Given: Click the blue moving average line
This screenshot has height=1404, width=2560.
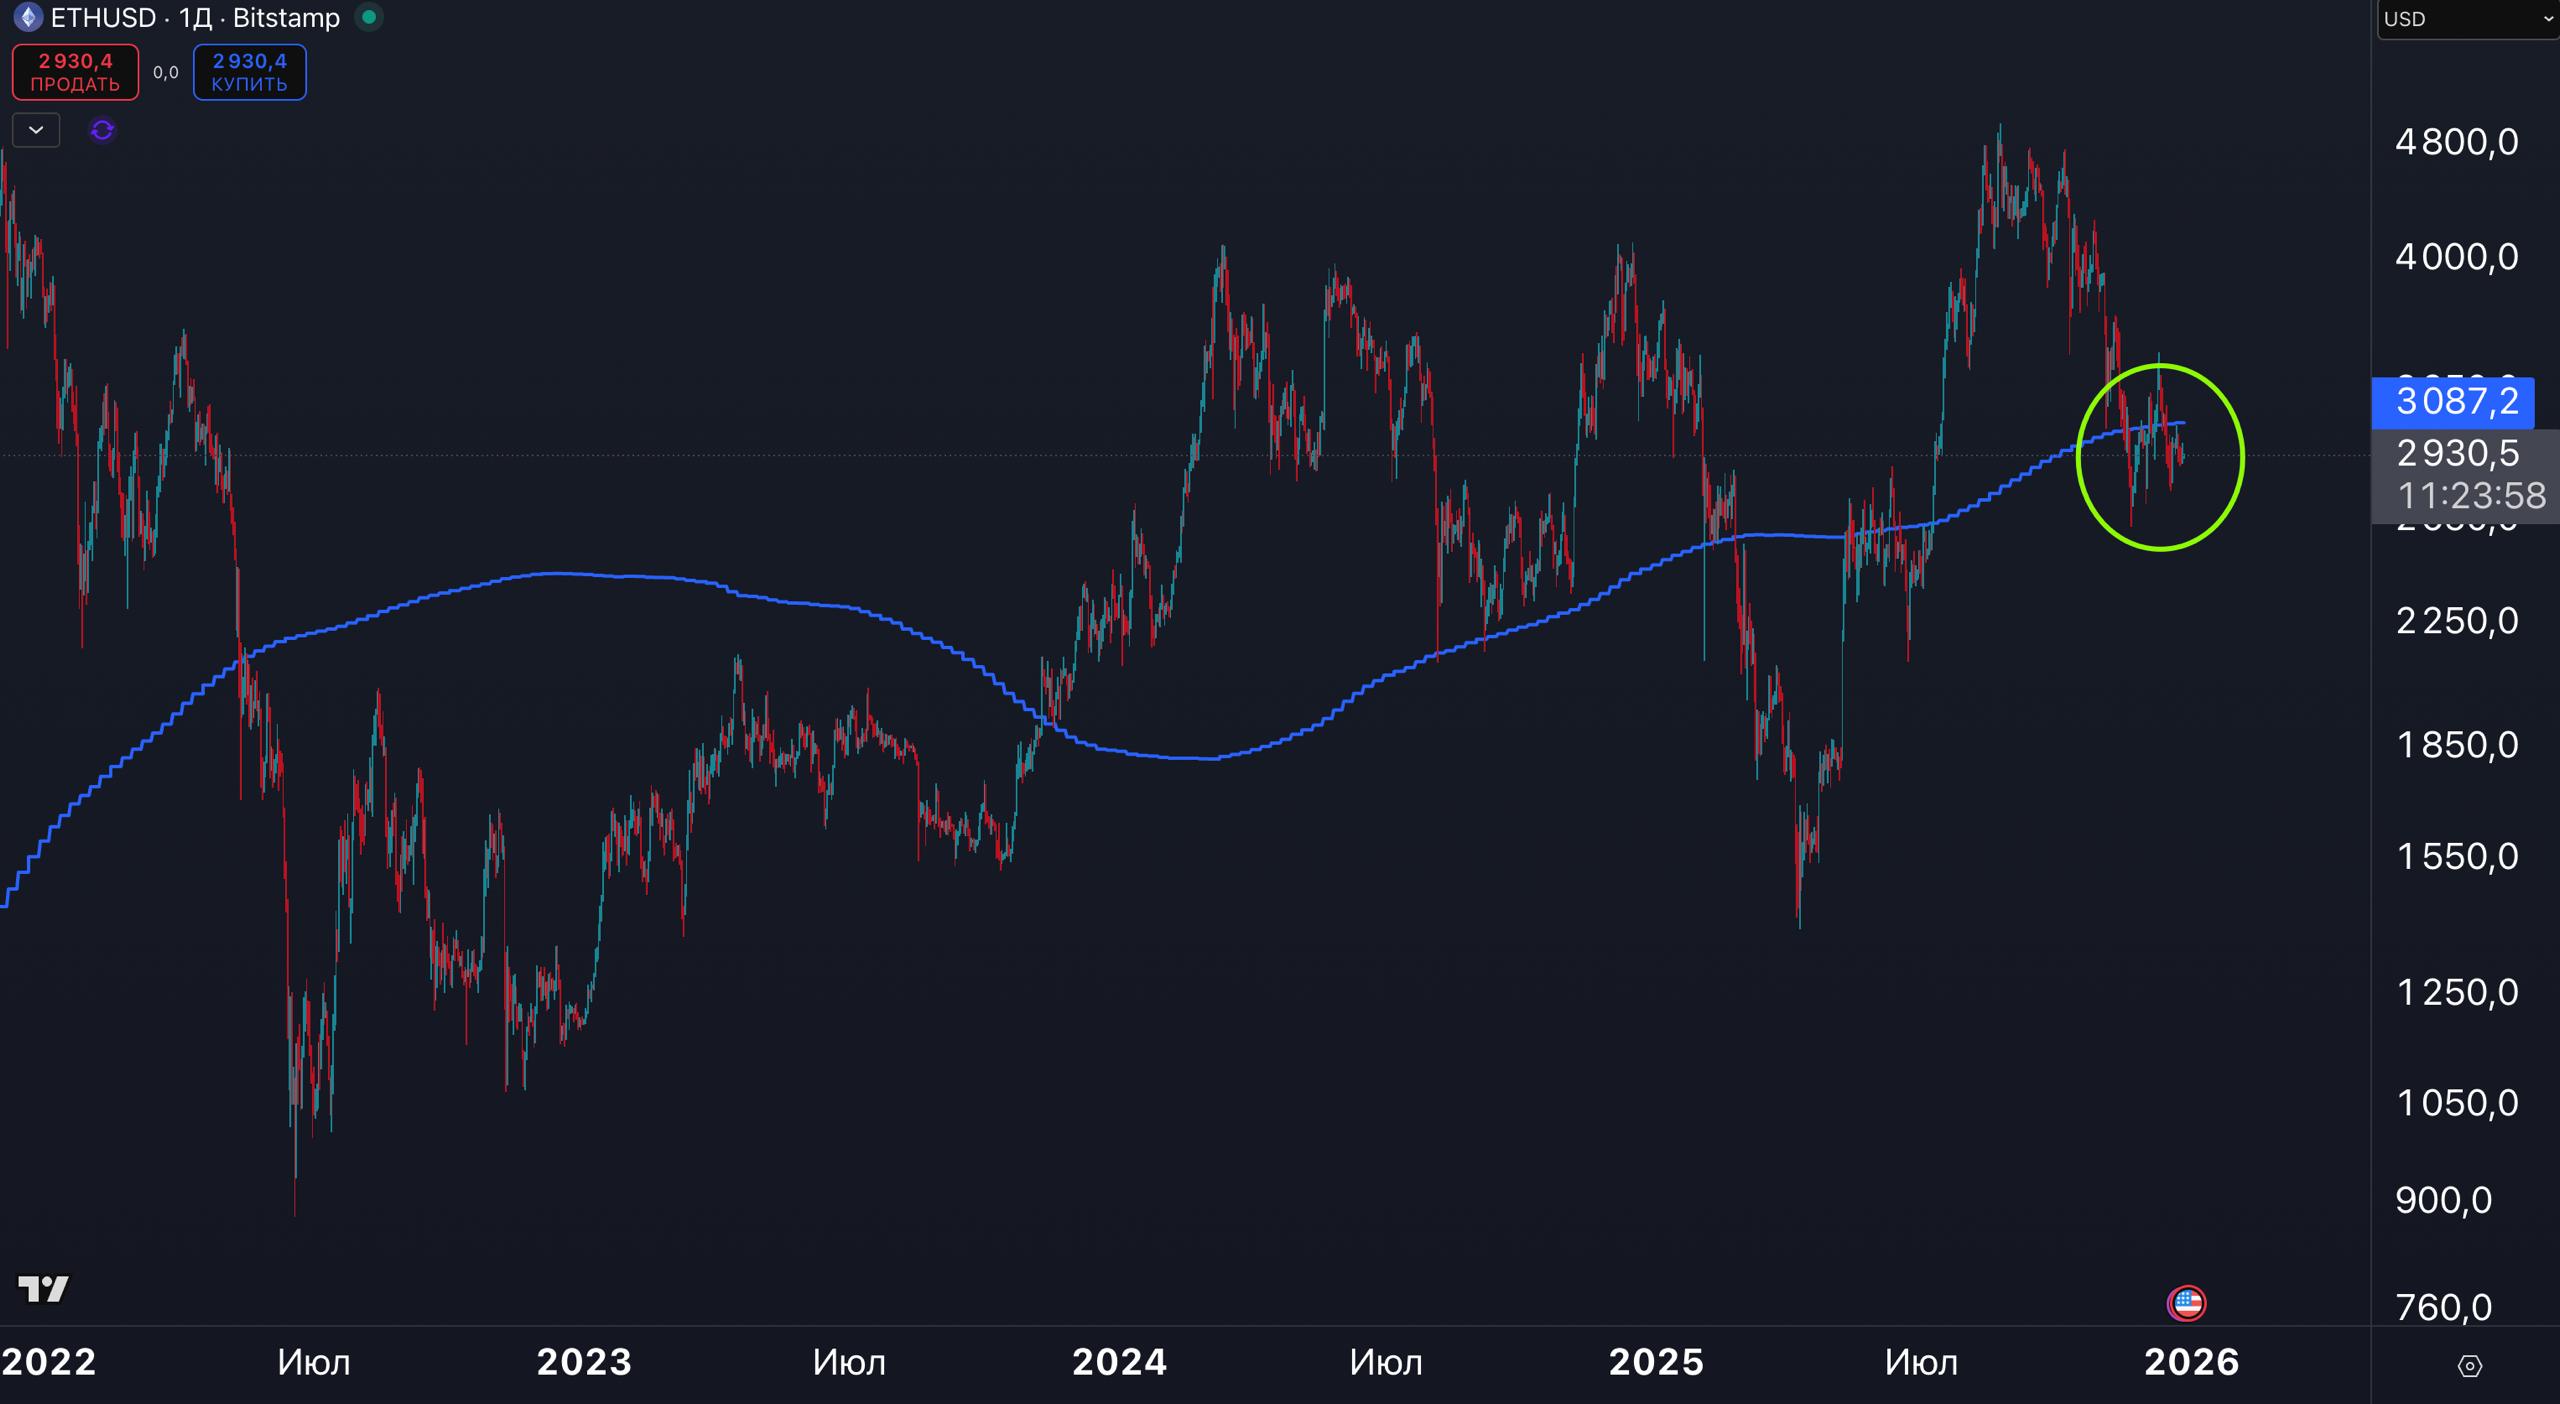Looking at the screenshot, I should click(x=560, y=574).
